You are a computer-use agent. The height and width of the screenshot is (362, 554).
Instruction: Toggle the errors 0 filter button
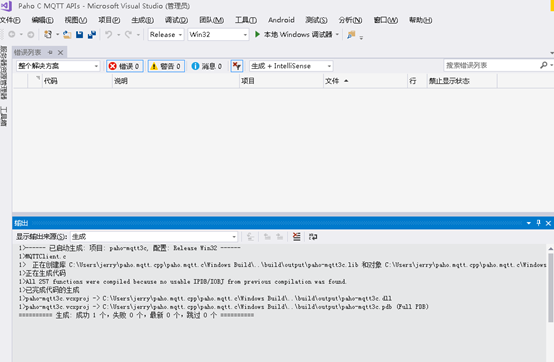coord(125,66)
